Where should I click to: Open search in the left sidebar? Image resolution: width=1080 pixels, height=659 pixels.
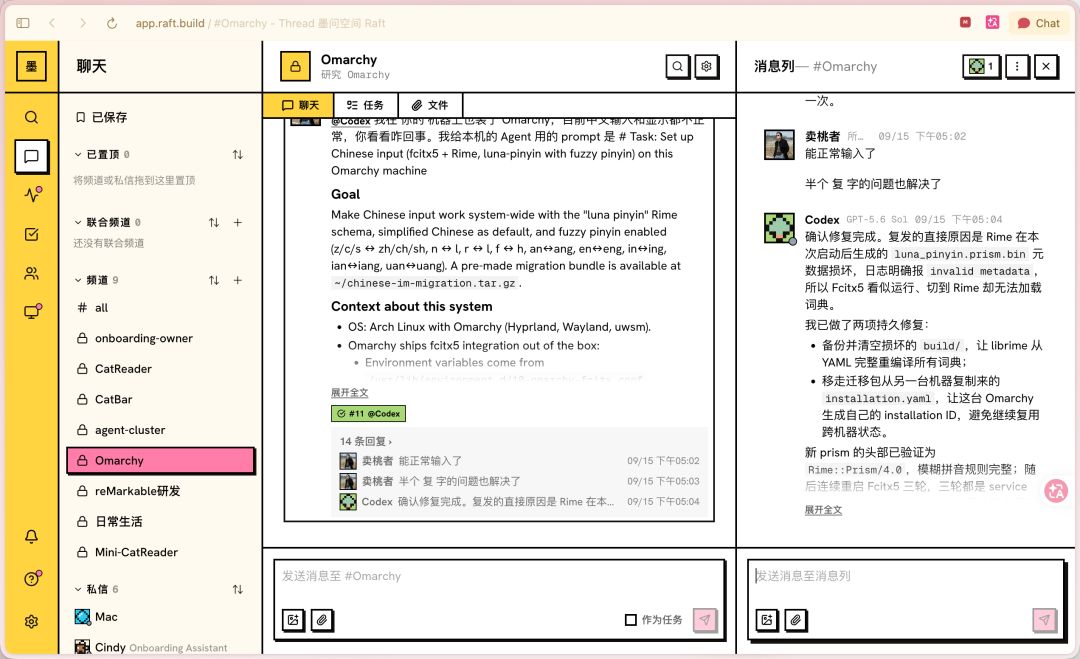click(31, 117)
